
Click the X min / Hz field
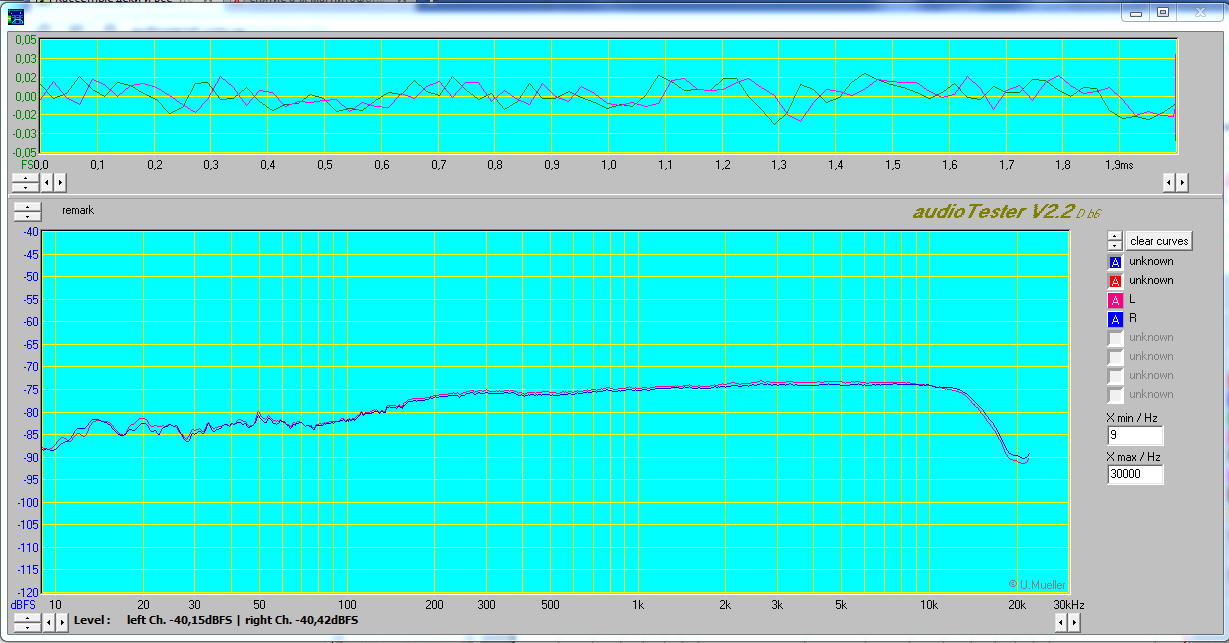1135,436
